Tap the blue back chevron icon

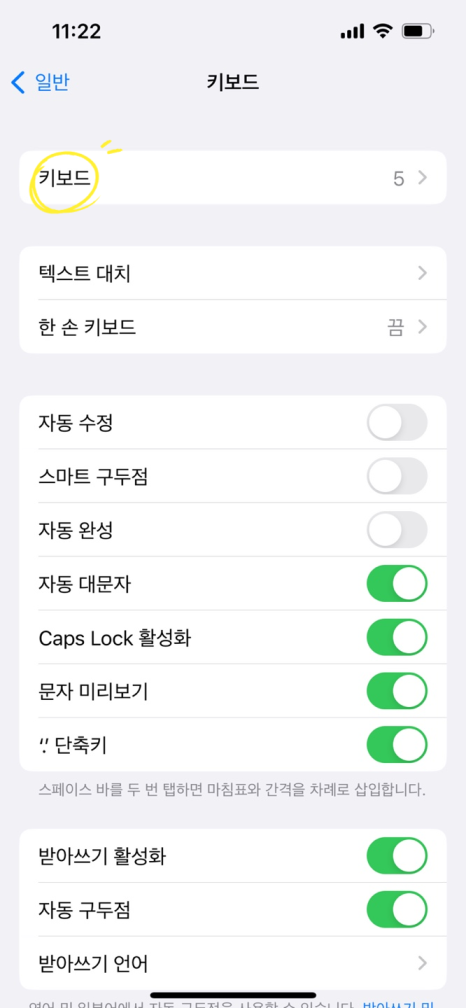(x=19, y=82)
